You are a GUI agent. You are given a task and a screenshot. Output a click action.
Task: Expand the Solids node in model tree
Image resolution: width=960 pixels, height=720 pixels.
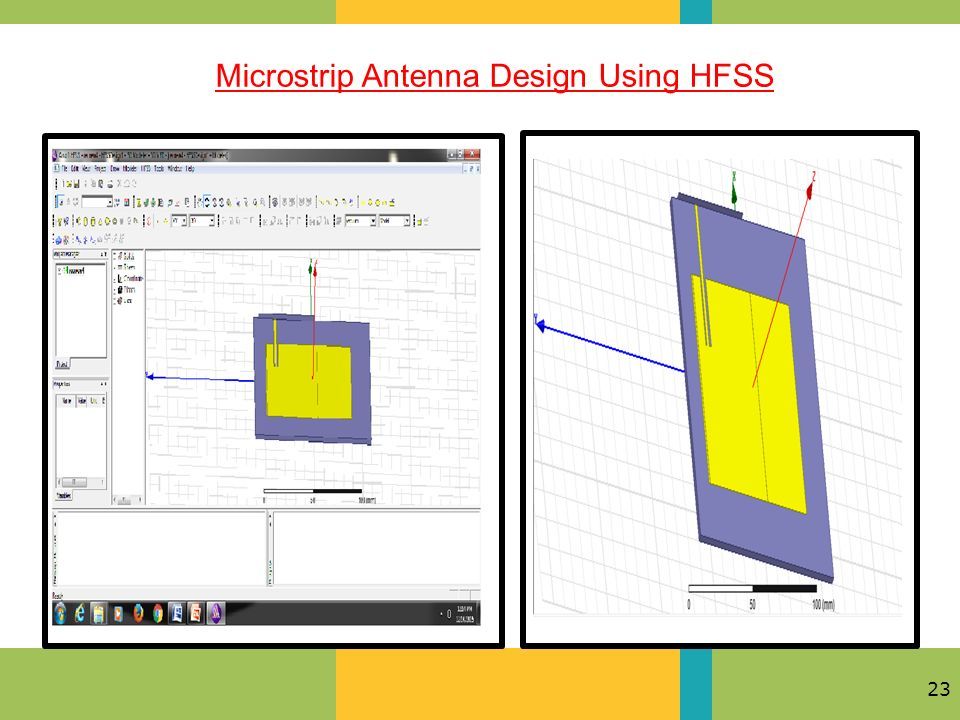(114, 255)
